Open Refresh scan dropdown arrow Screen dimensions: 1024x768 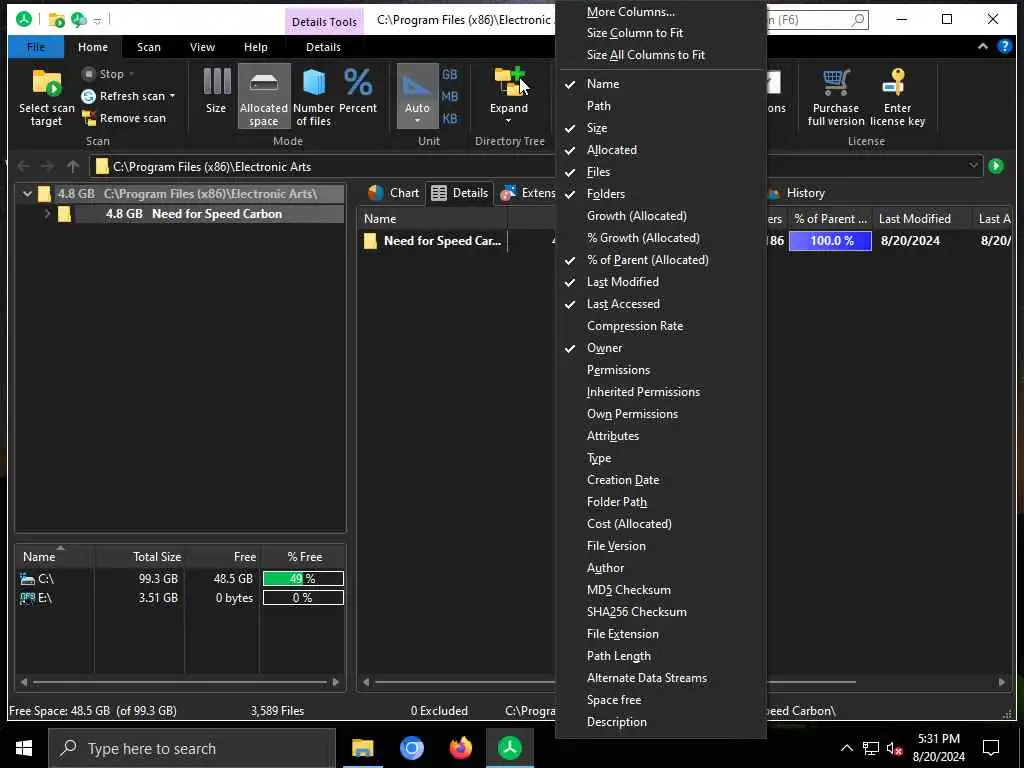tap(172, 96)
